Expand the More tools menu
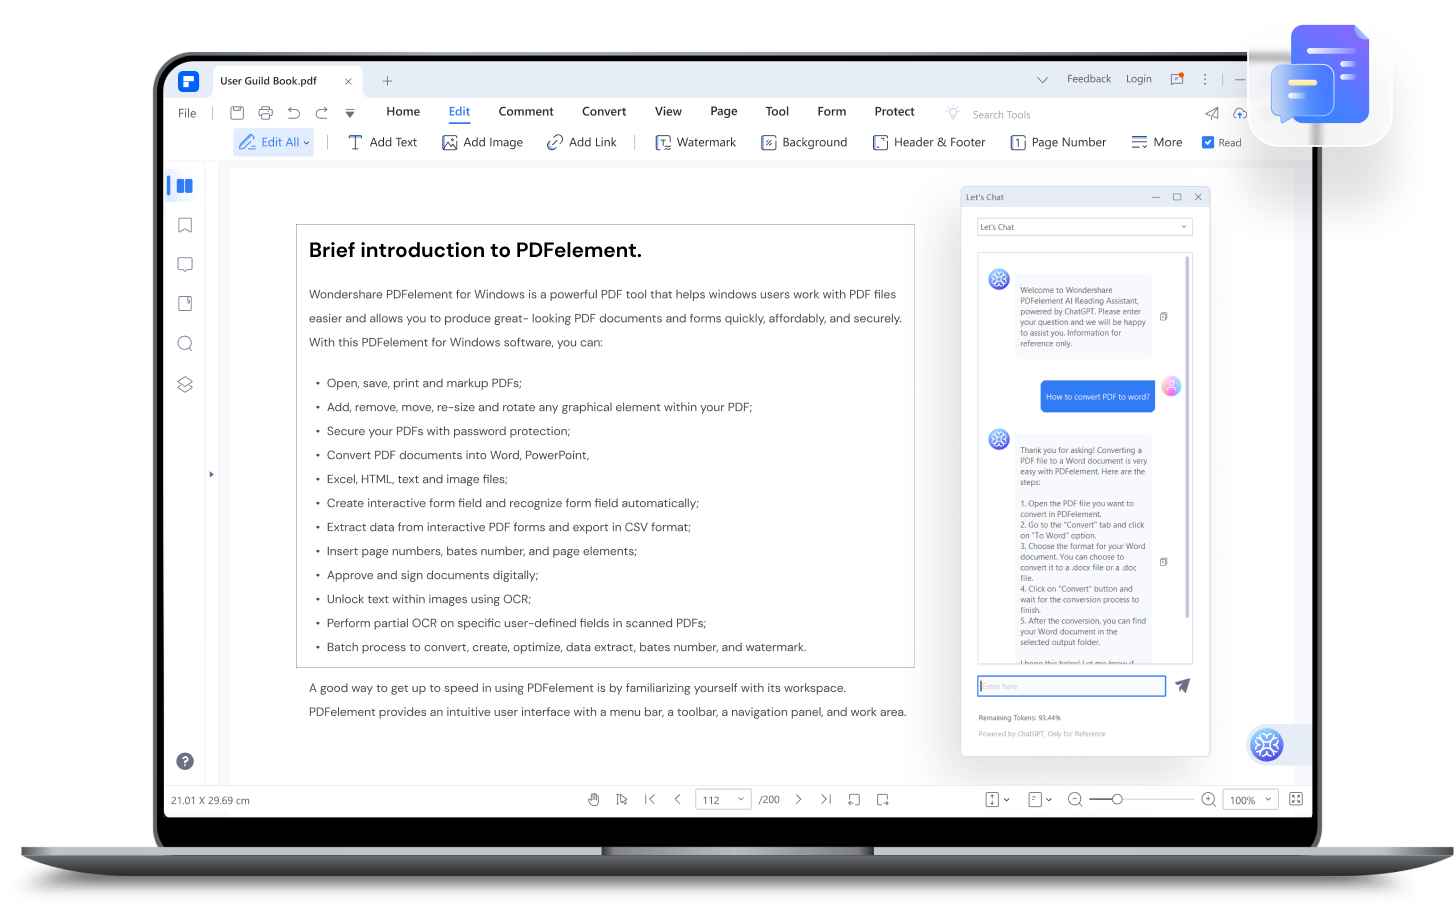This screenshot has height=911, width=1454. coord(1157,142)
